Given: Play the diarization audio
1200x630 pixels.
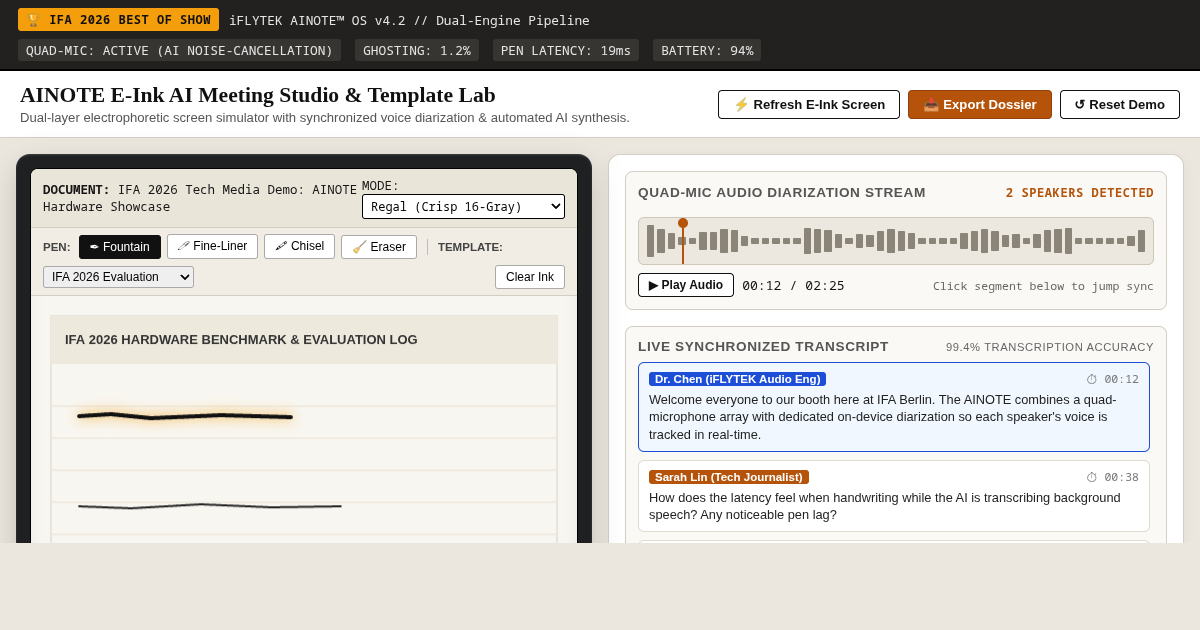Looking at the screenshot, I should coord(686,285).
